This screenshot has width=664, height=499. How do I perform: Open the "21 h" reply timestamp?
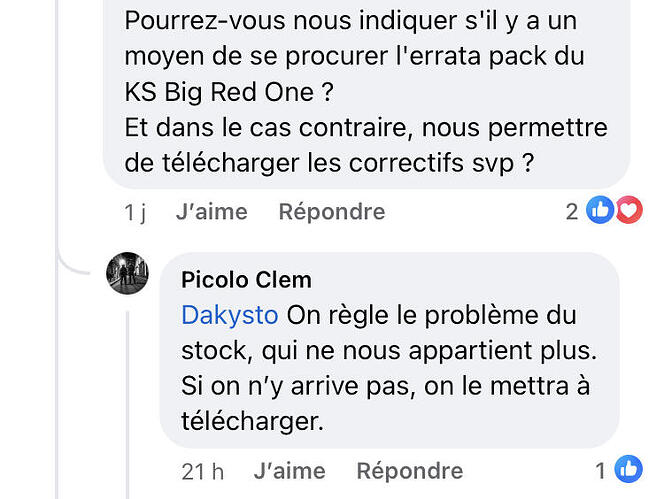[x=203, y=471]
